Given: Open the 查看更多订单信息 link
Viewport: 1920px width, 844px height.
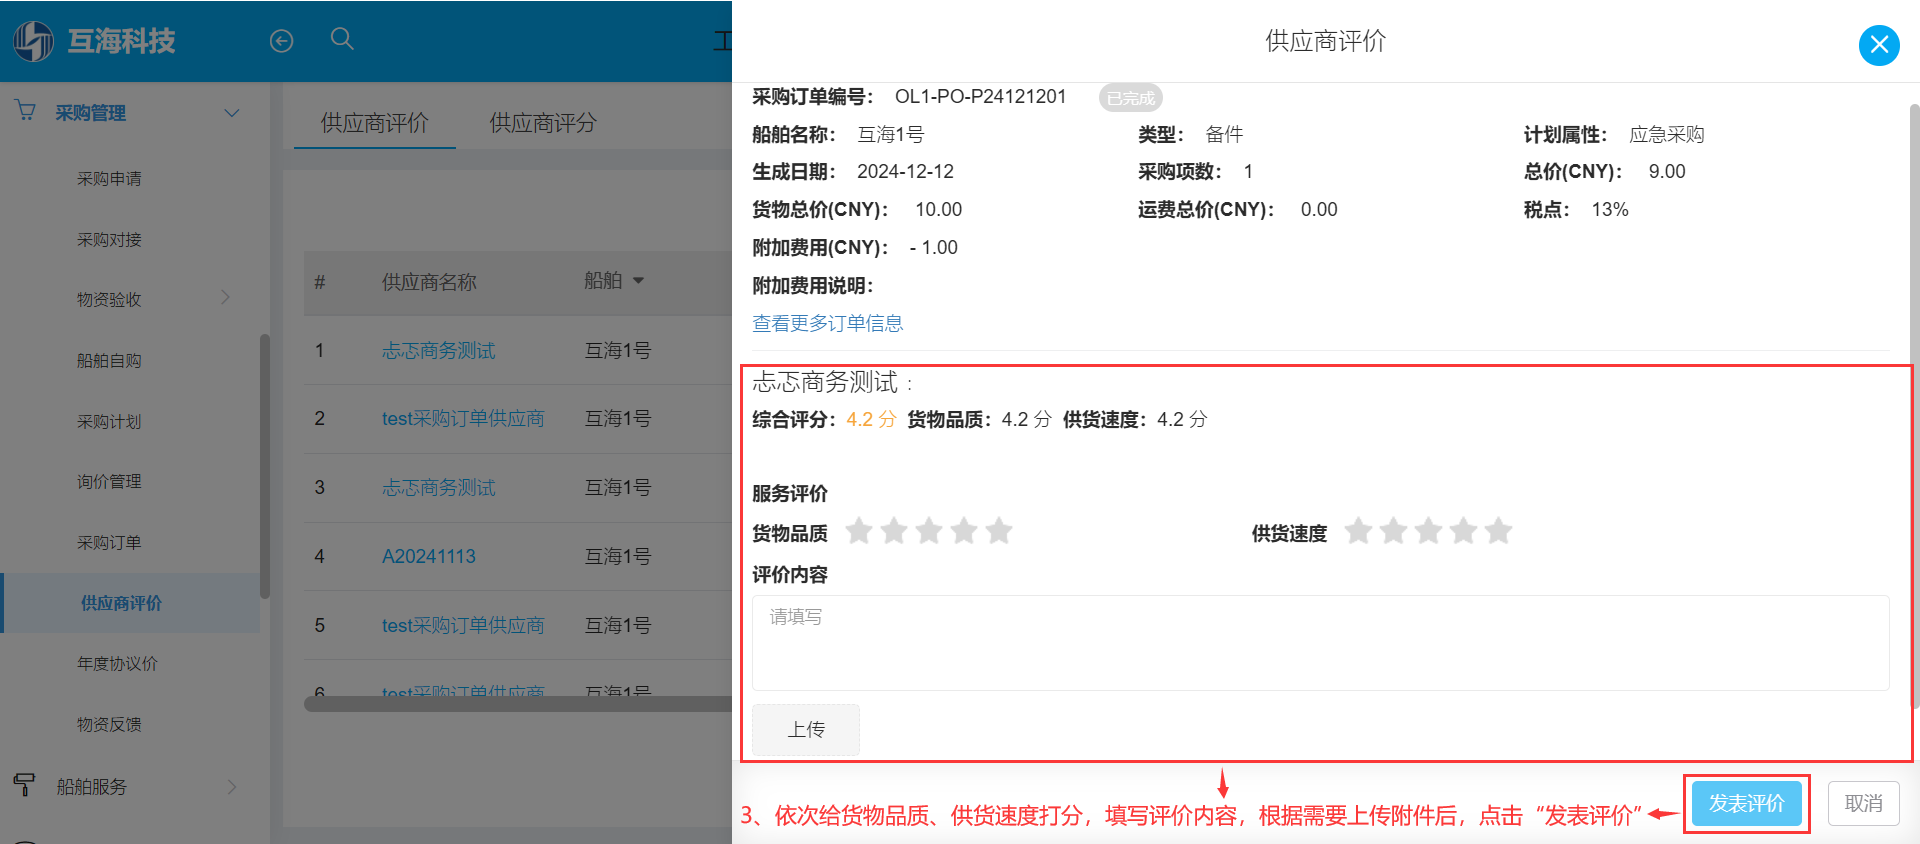Looking at the screenshot, I should coord(827,323).
